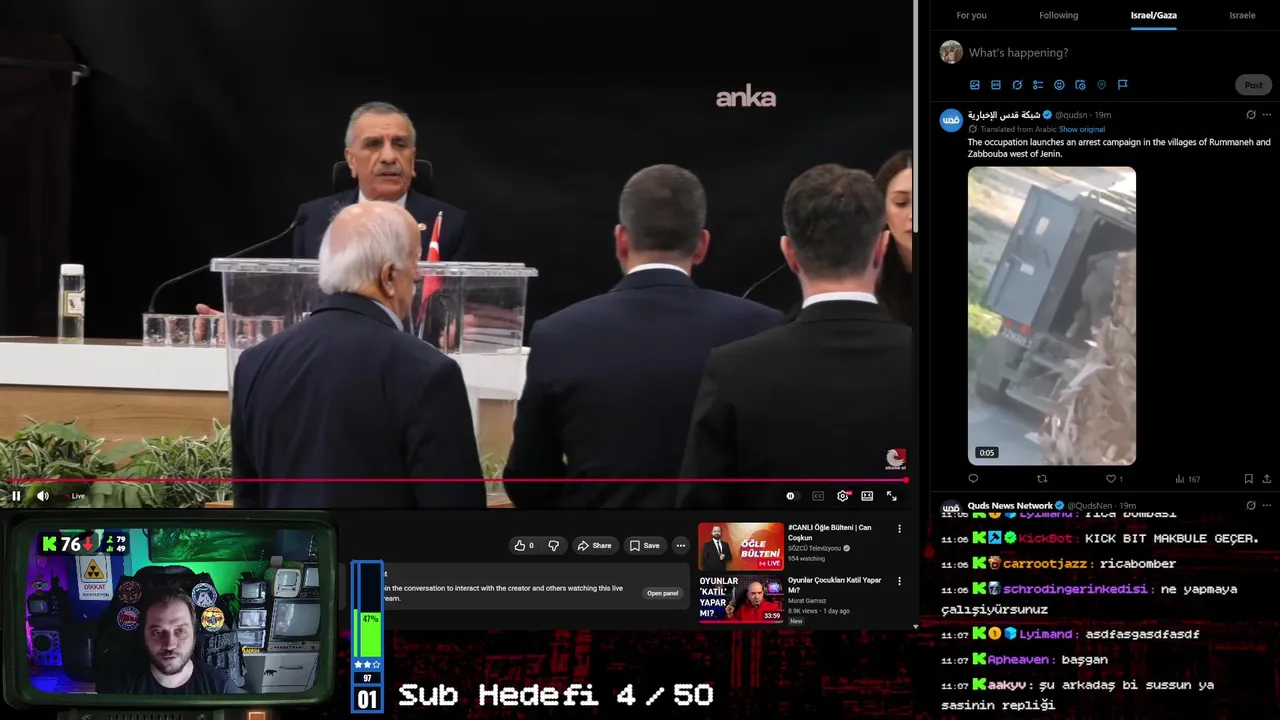
Task: Like the @qudsn tweet
Action: tap(1110, 479)
